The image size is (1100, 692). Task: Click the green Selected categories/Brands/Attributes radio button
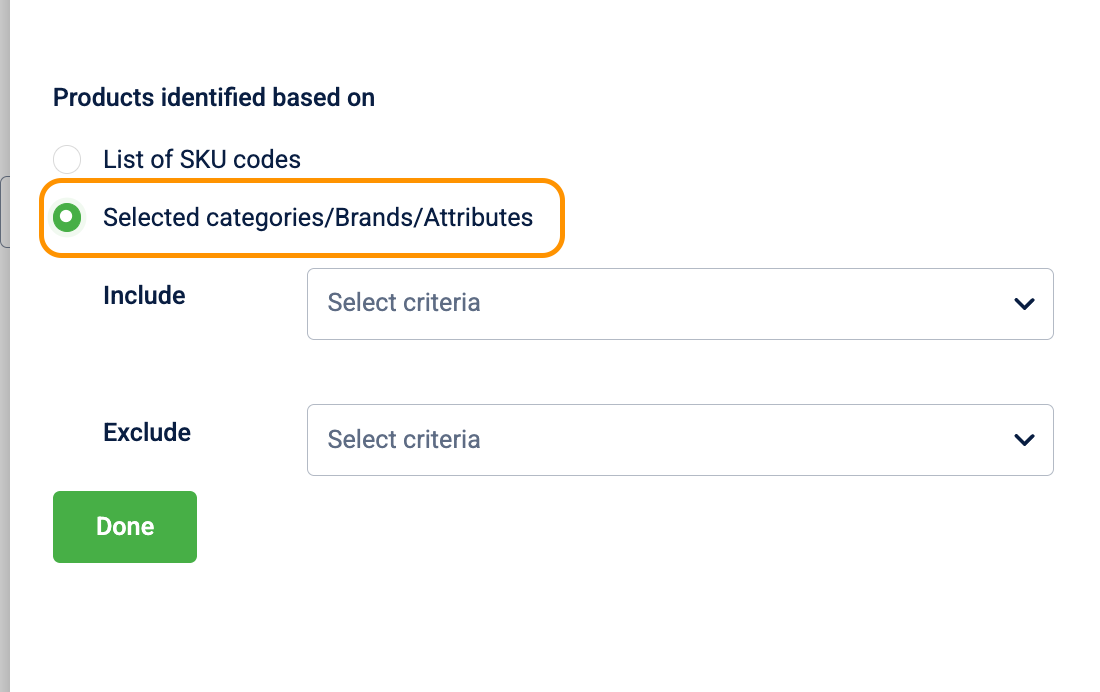pyautogui.click(x=67, y=217)
